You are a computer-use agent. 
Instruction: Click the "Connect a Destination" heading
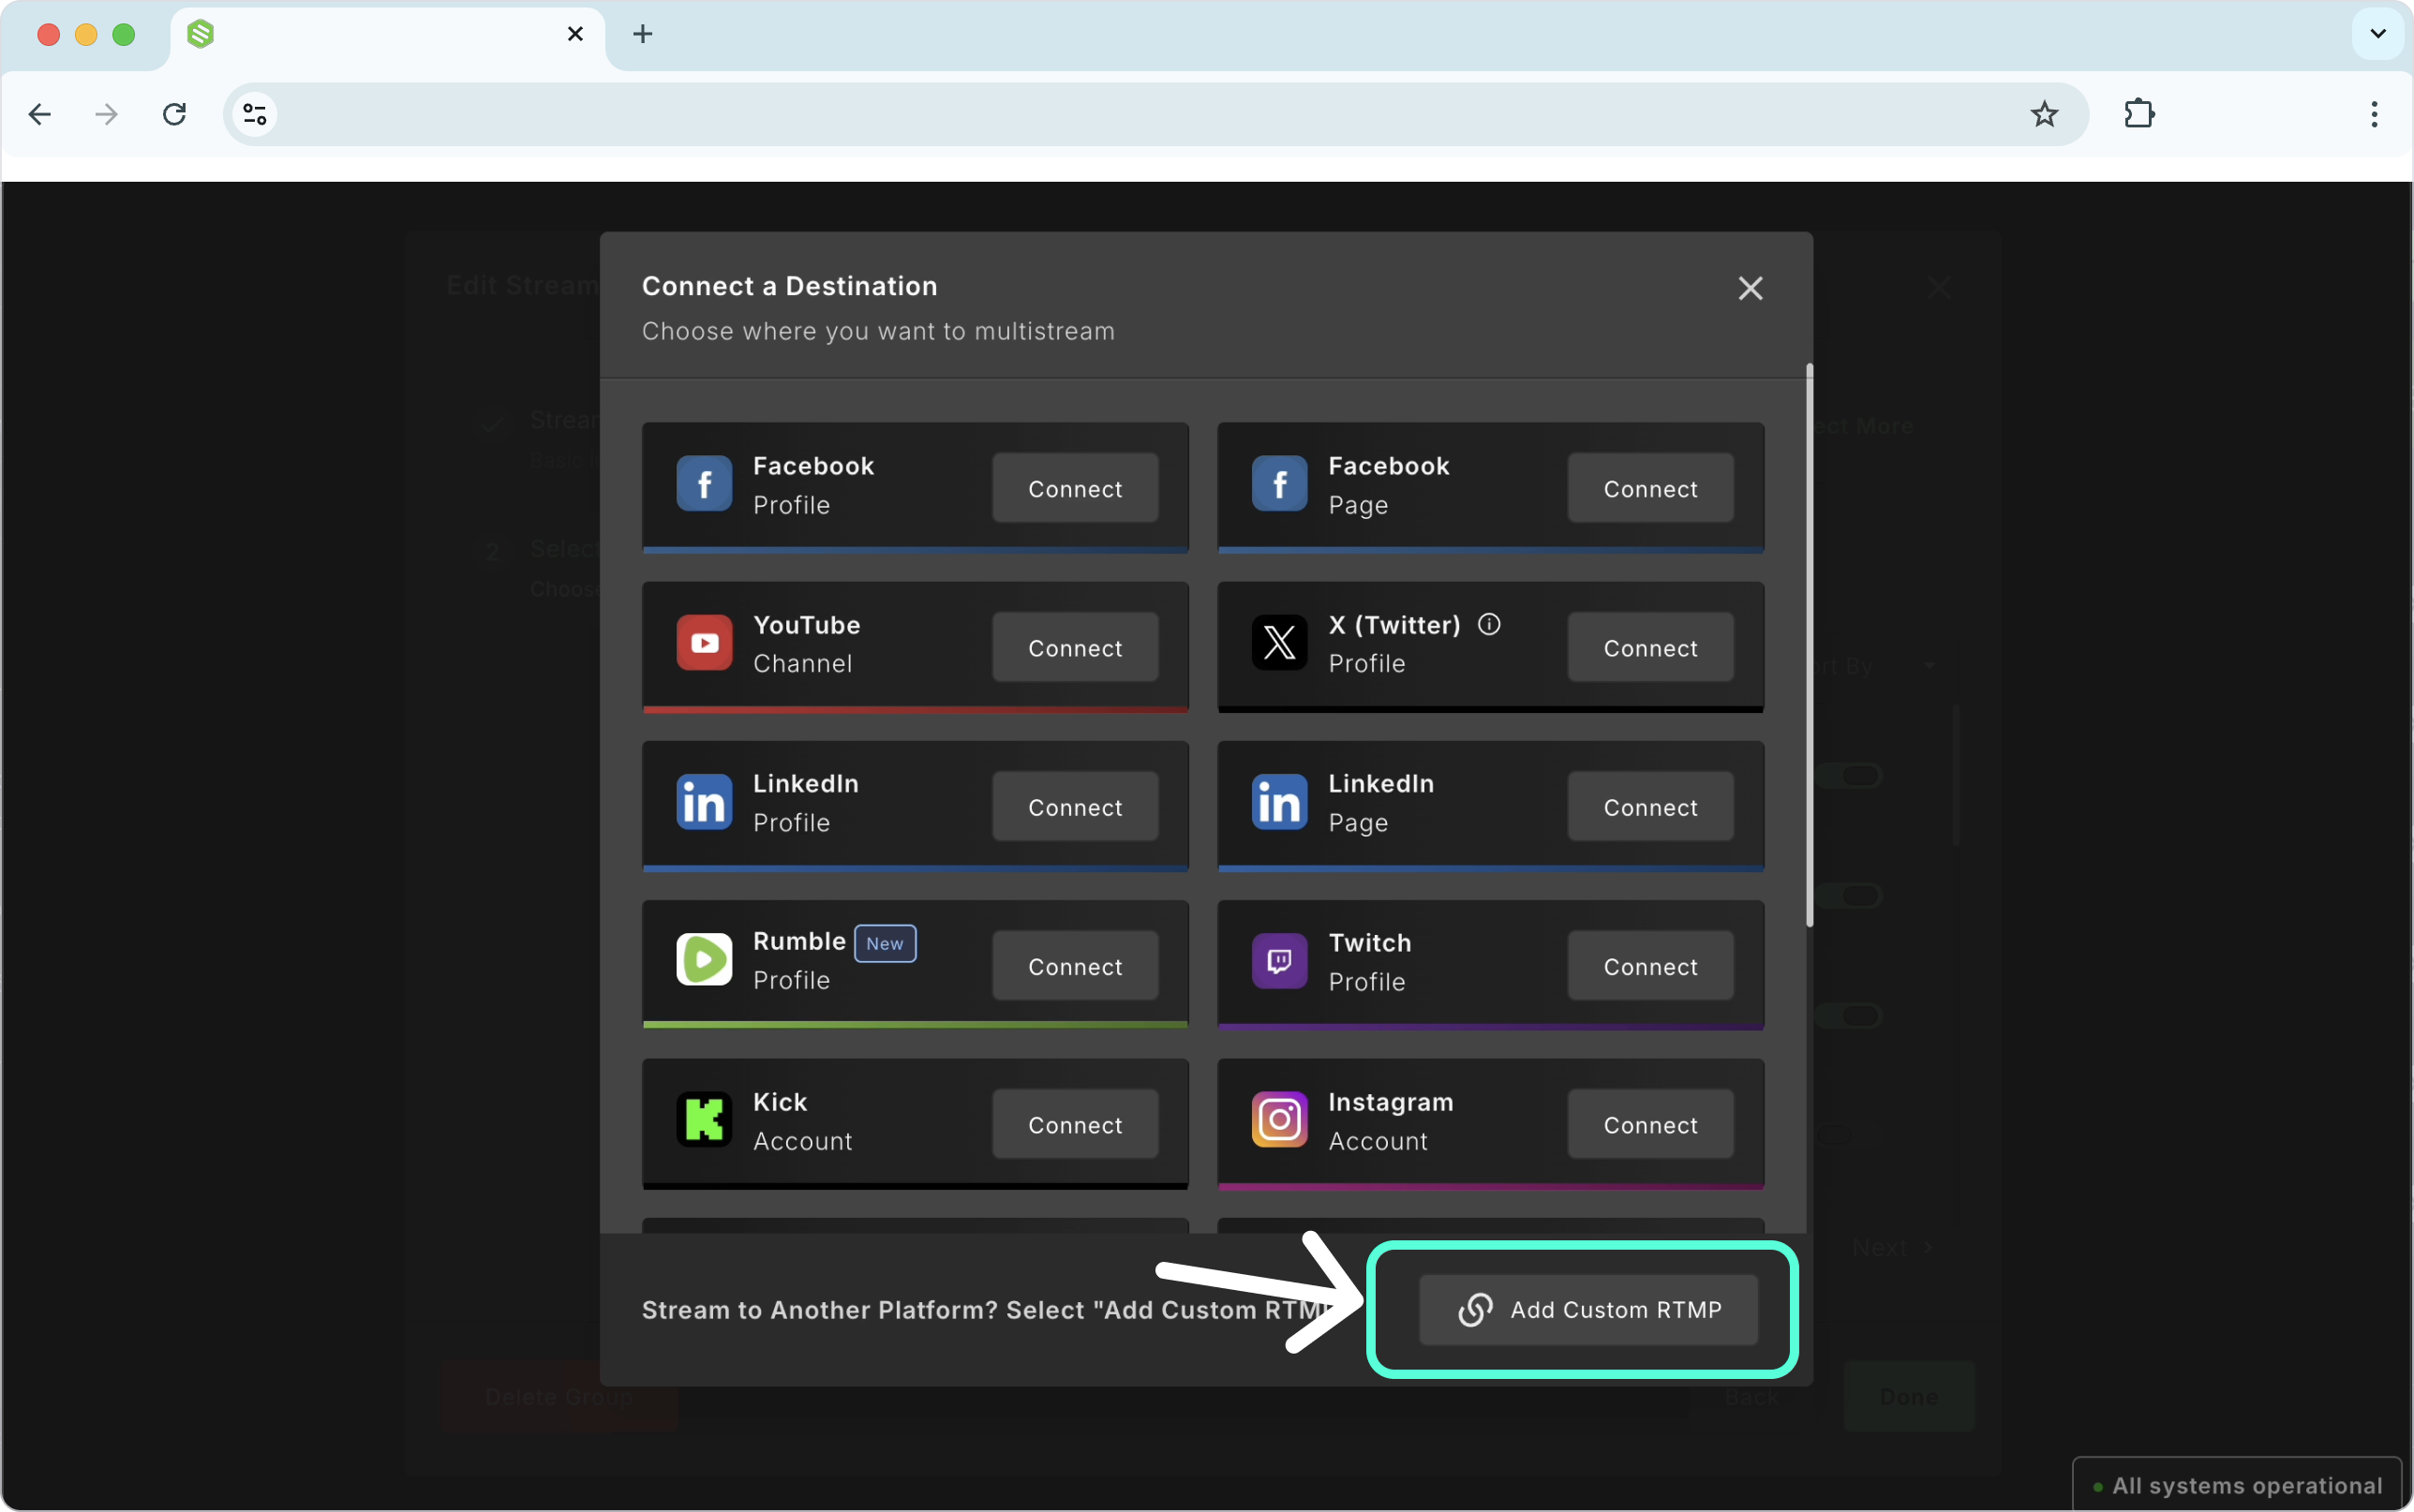(789, 286)
